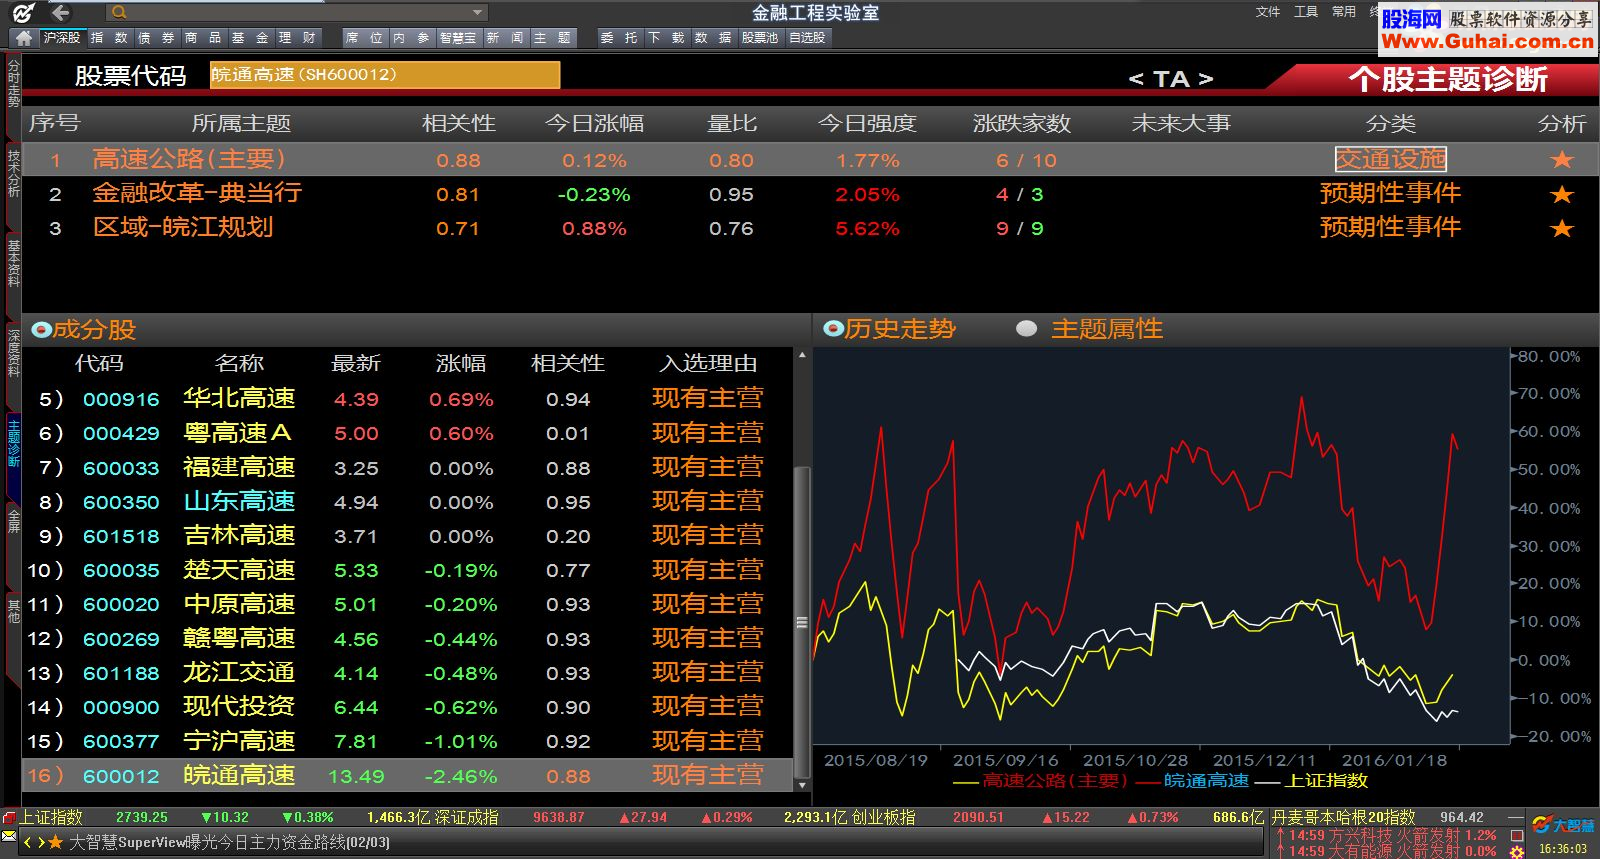Viewport: 1600px width, 859px height.
Task: Select stock code 600012 row
Action: (408, 776)
